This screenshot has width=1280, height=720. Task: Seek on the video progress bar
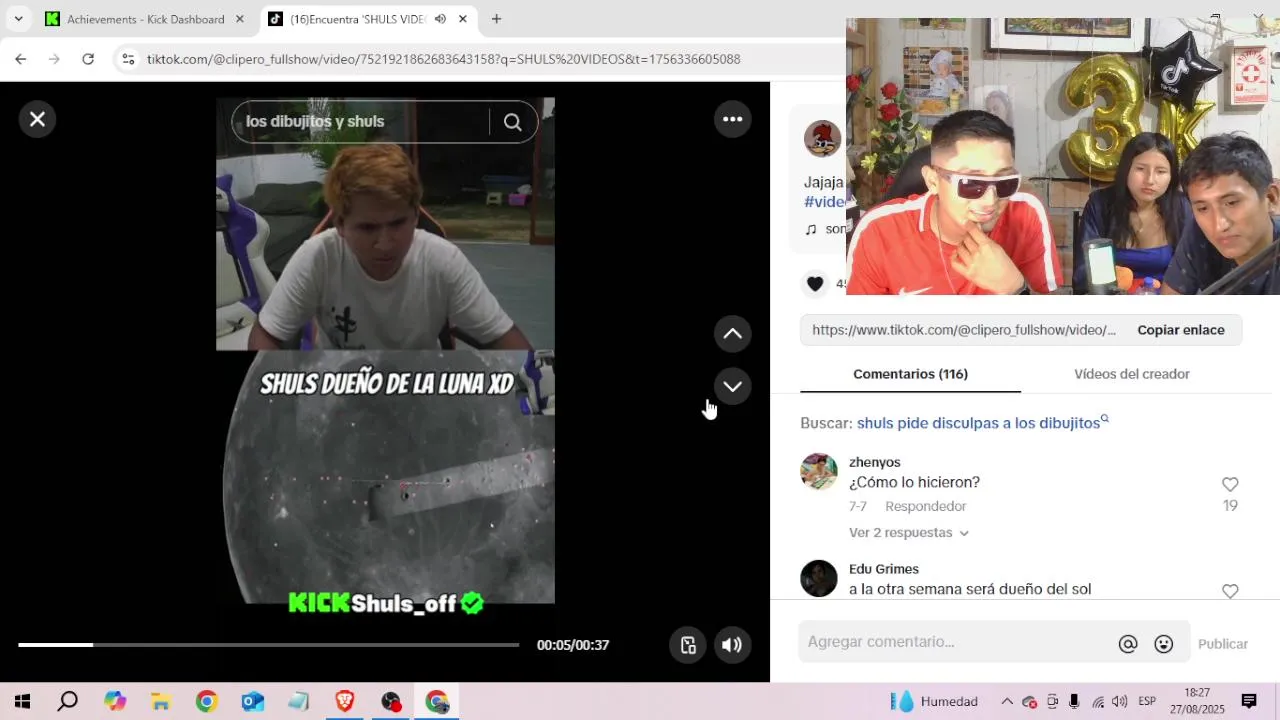pos(268,645)
